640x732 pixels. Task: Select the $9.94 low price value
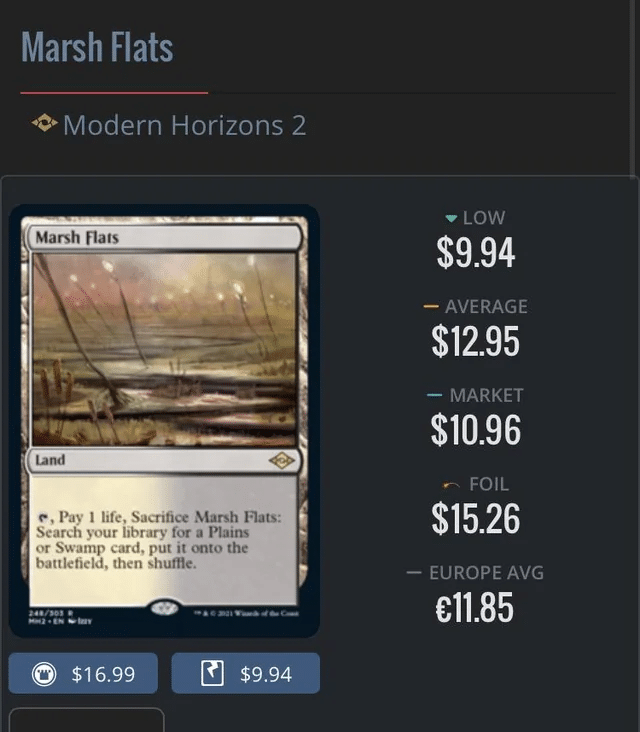coord(476,253)
